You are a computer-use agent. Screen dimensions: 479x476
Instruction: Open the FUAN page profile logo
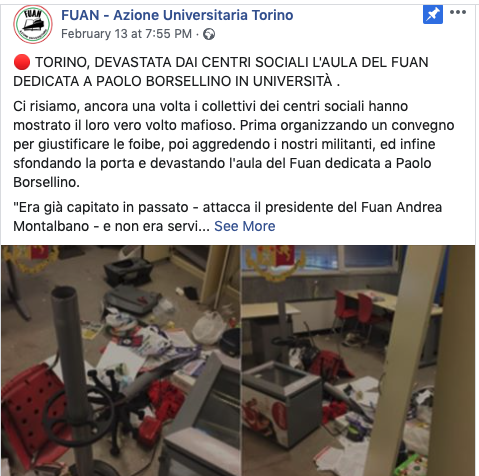tap(33, 24)
